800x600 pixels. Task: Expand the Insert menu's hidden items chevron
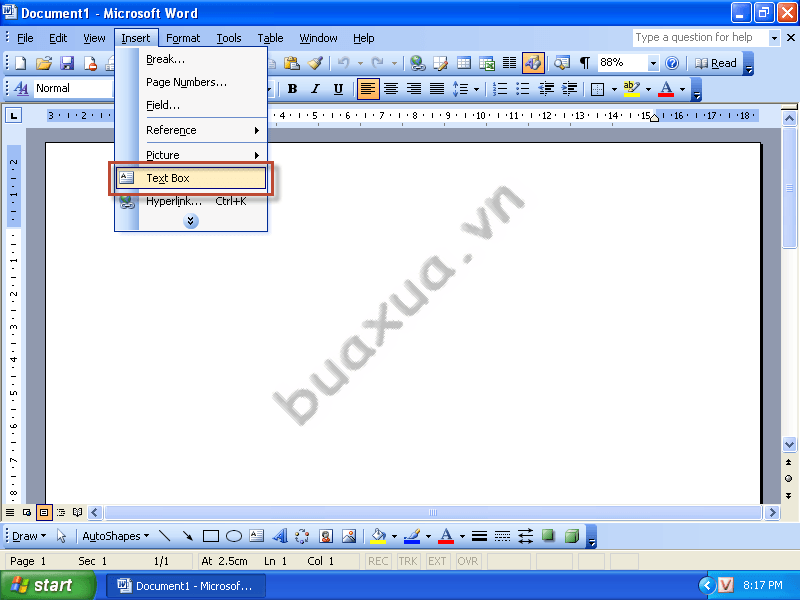coord(190,221)
